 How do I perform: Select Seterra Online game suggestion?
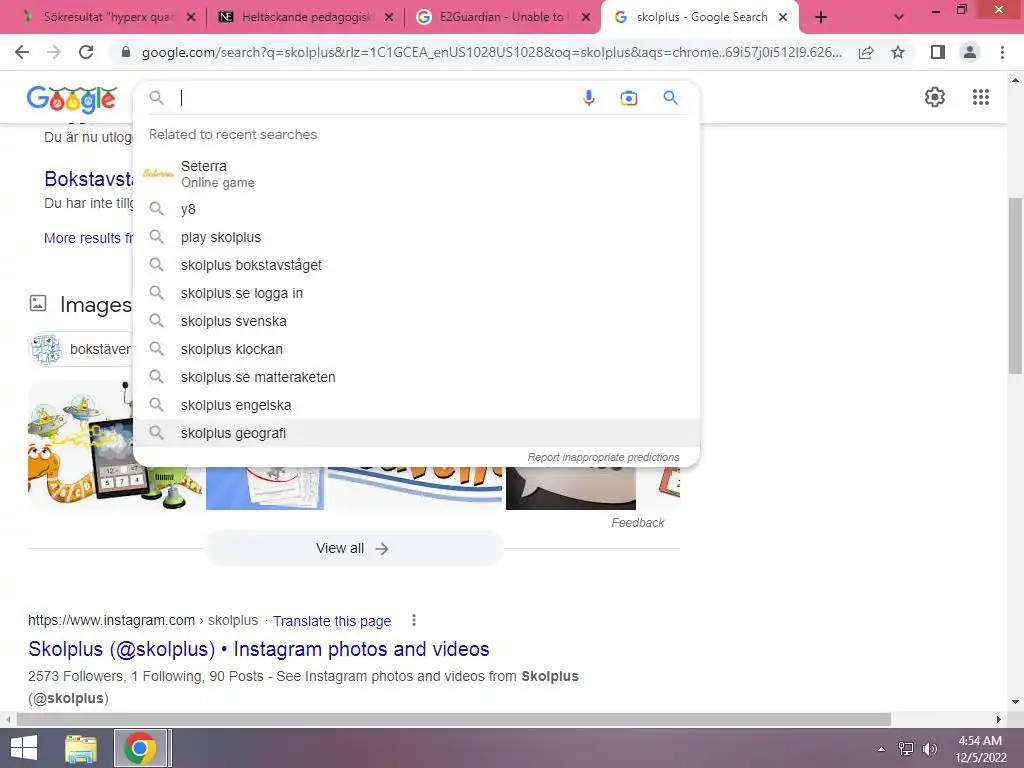[x=417, y=174]
